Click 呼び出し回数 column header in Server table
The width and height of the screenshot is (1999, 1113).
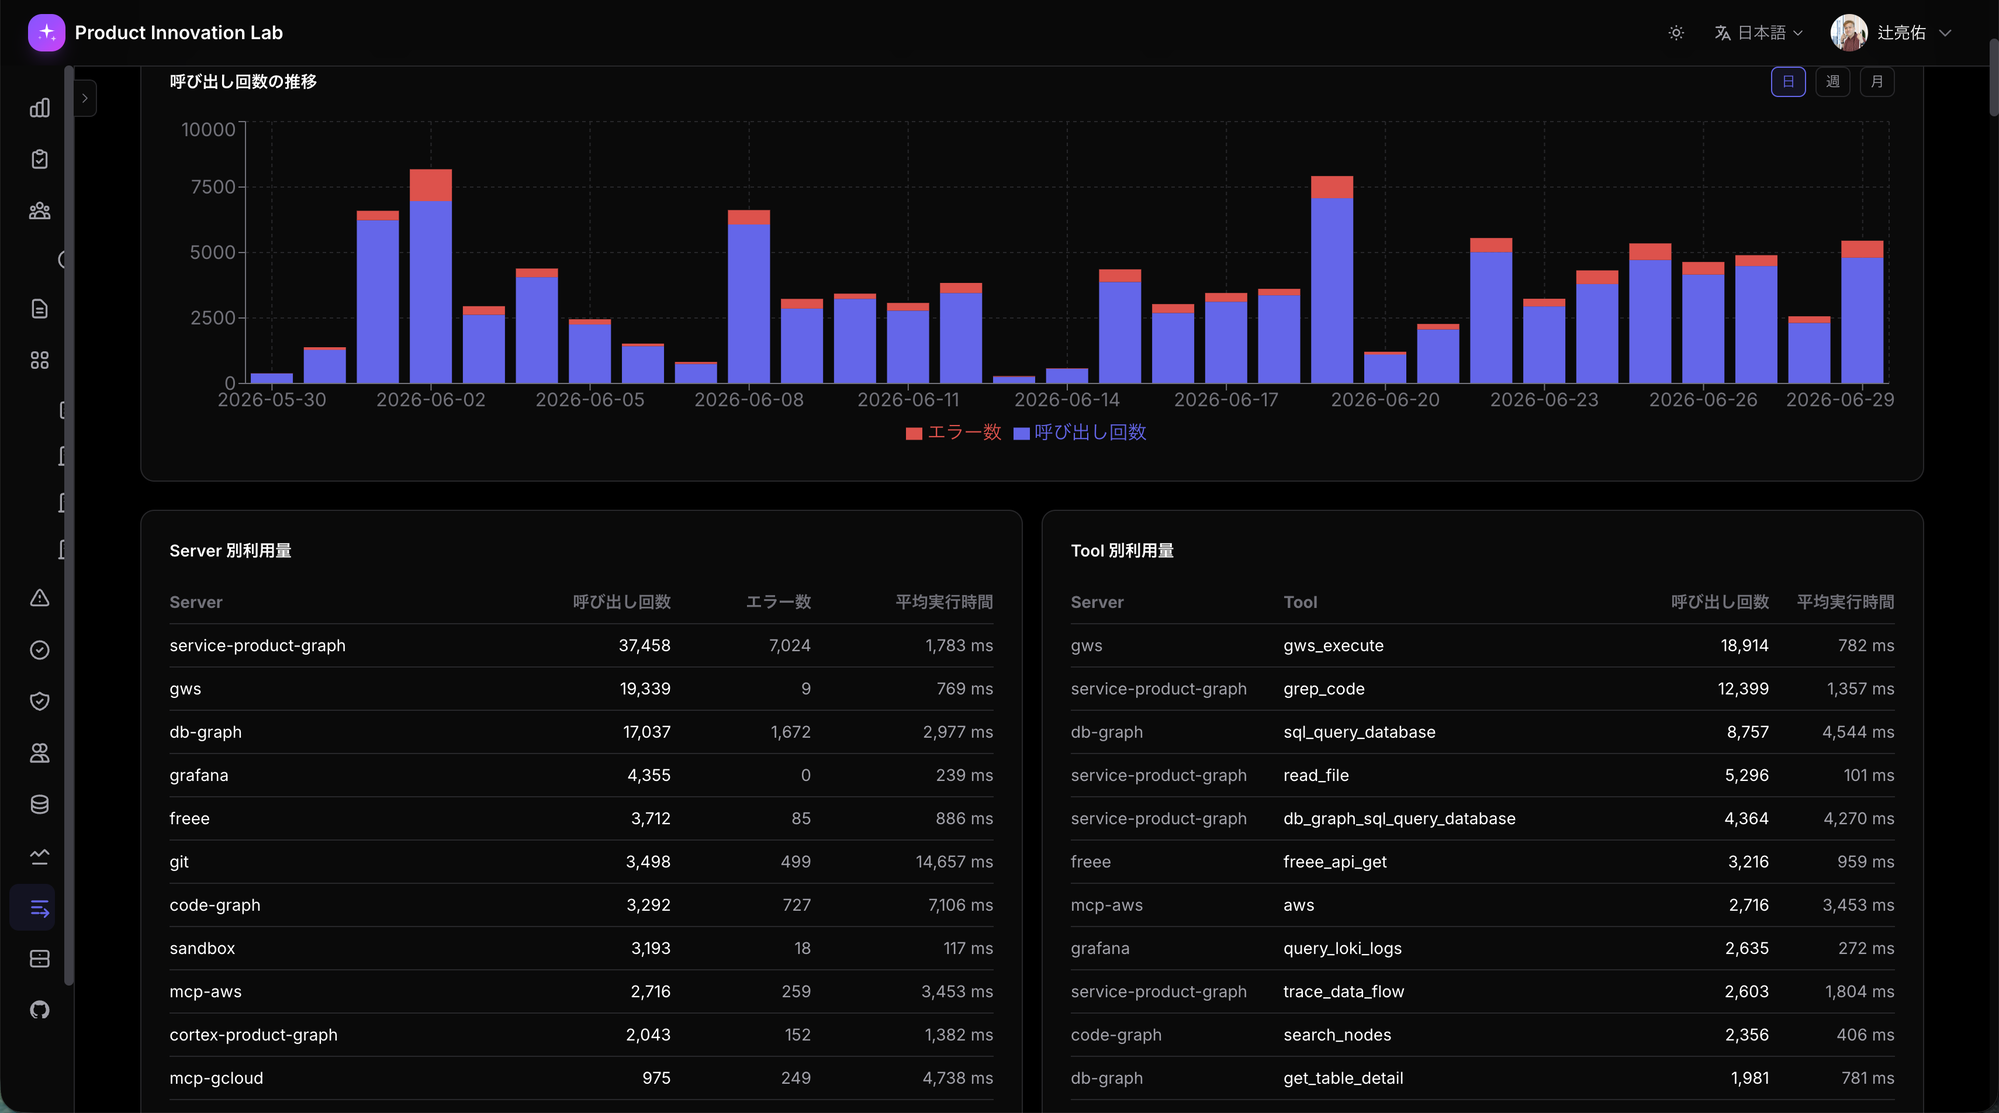coord(621,602)
